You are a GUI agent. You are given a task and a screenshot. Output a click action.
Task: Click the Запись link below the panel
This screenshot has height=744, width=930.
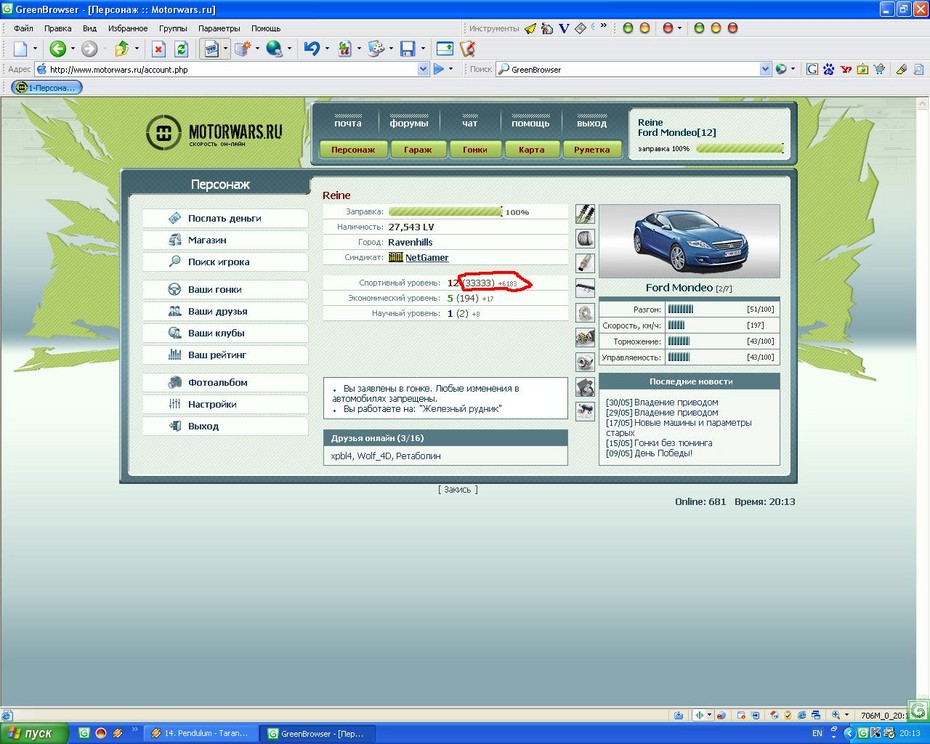pos(457,489)
